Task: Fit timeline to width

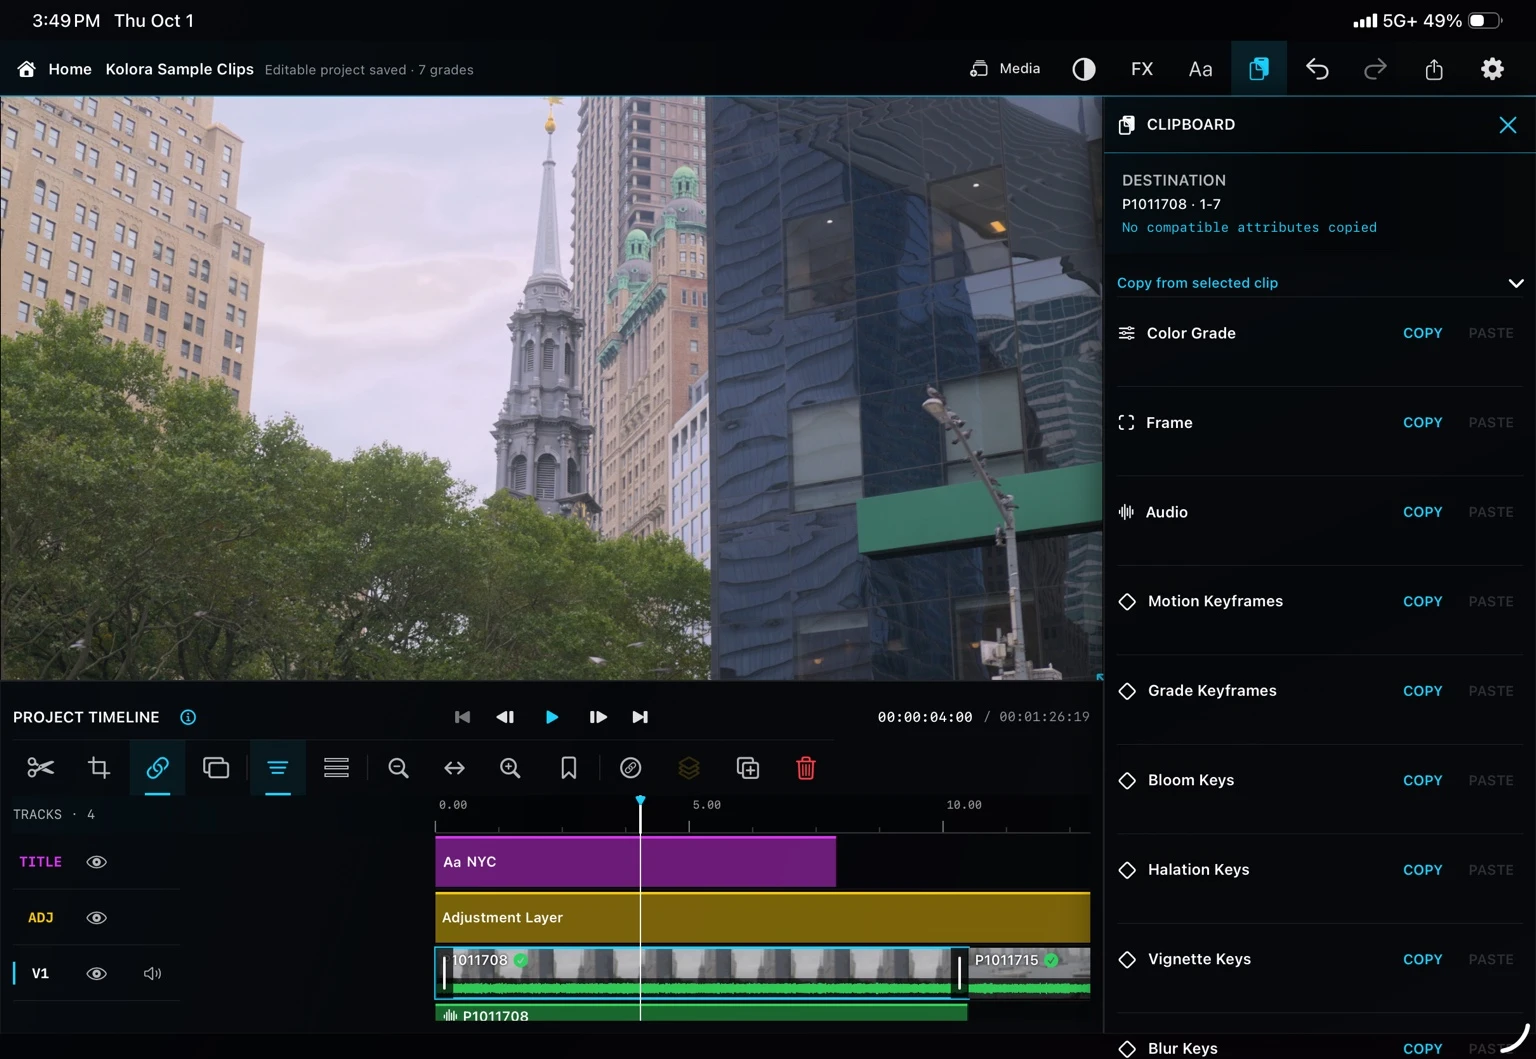Action: pyautogui.click(x=454, y=768)
